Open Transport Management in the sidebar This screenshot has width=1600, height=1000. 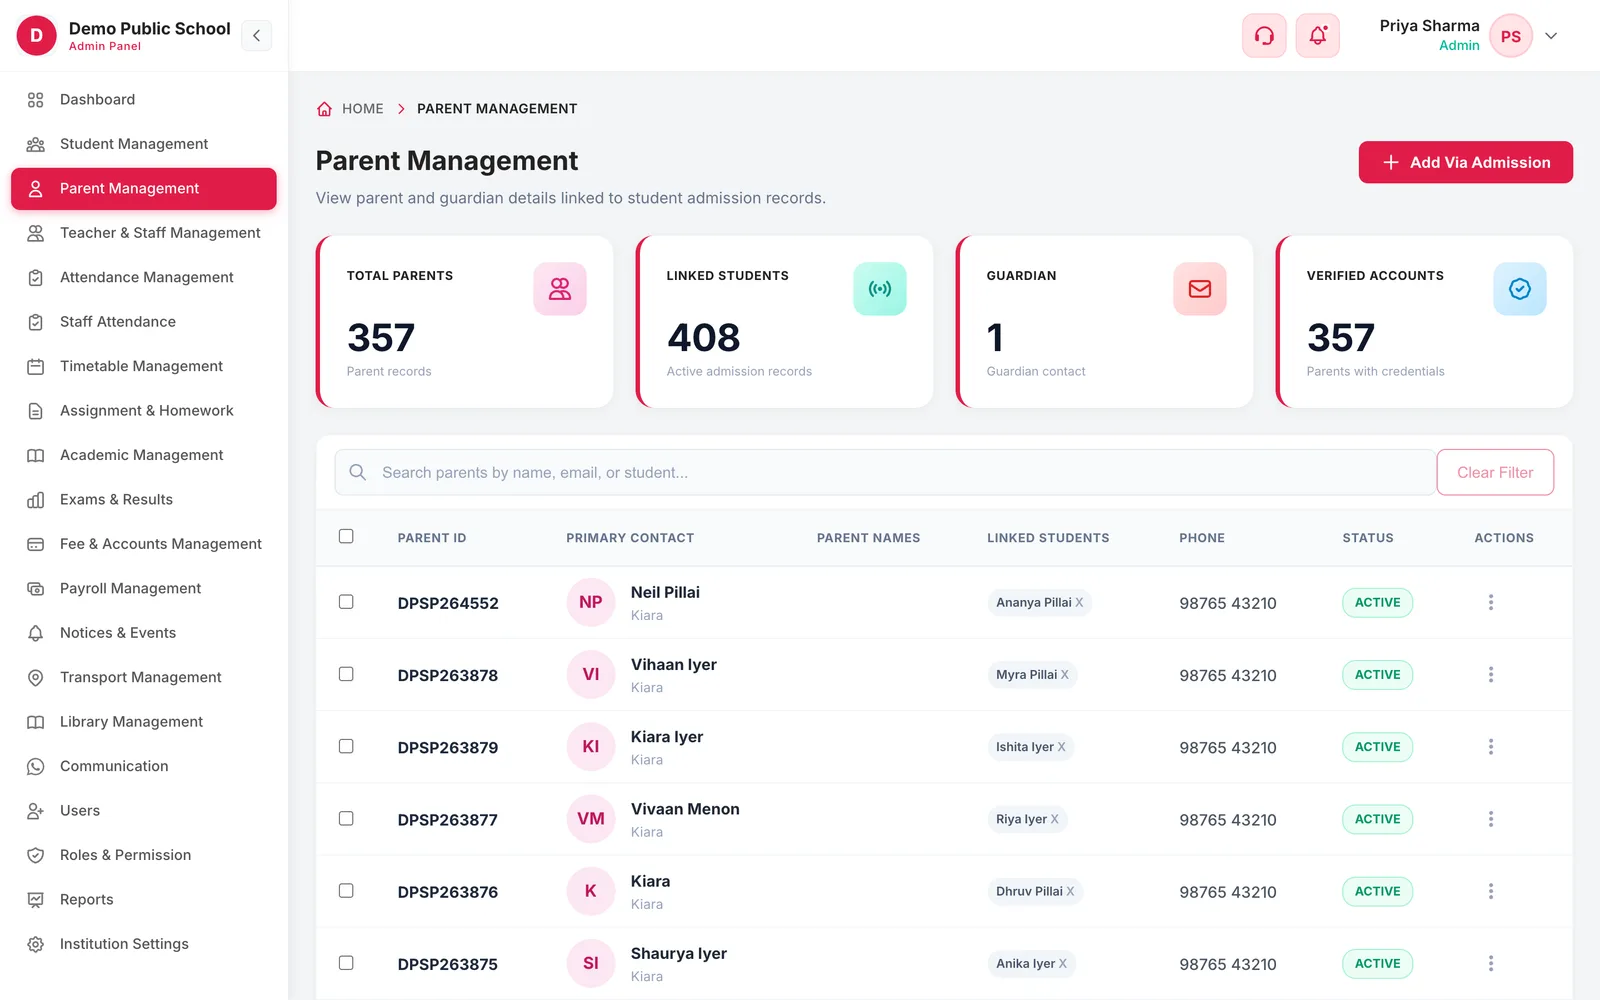(x=144, y=677)
